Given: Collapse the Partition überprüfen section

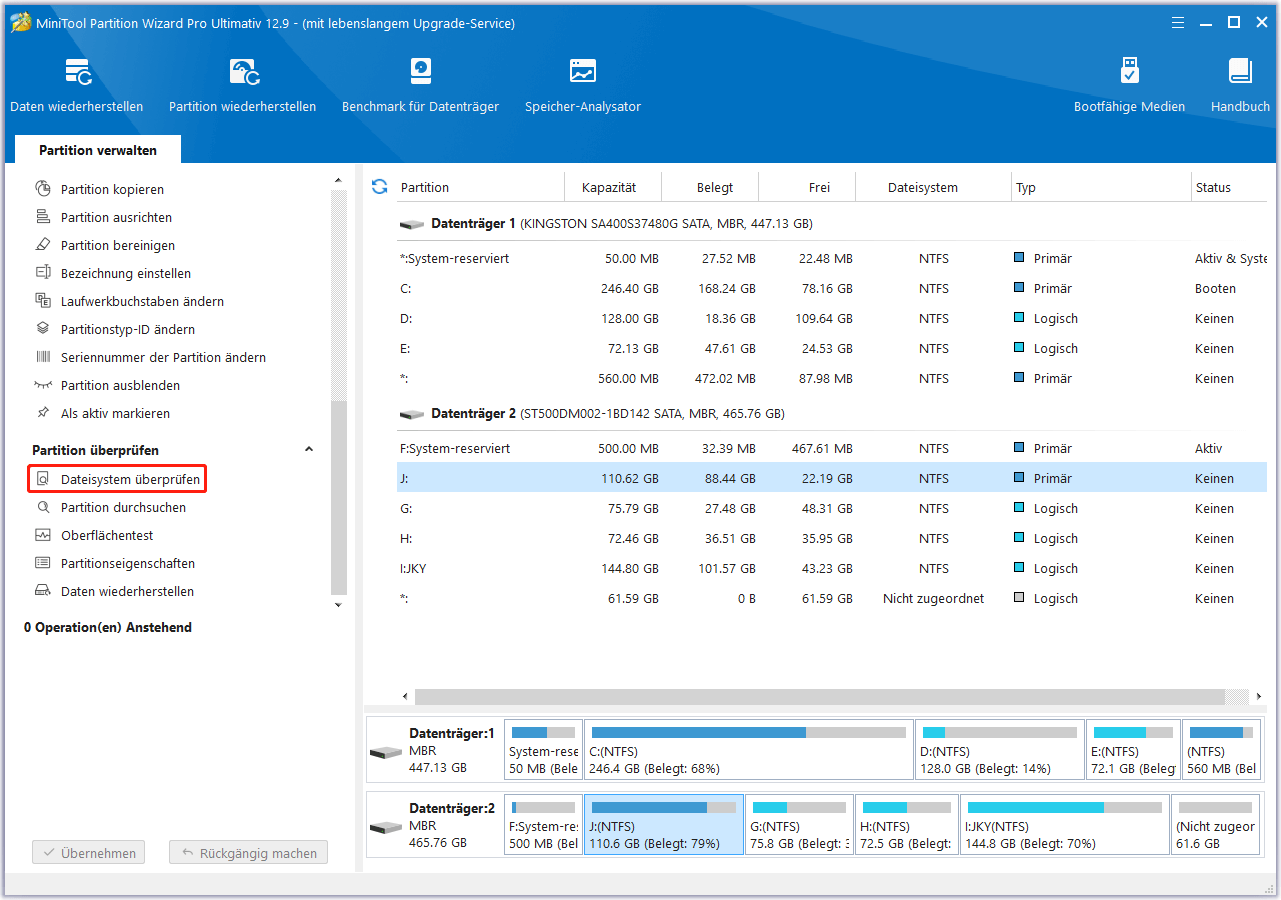Looking at the screenshot, I should coord(309,450).
